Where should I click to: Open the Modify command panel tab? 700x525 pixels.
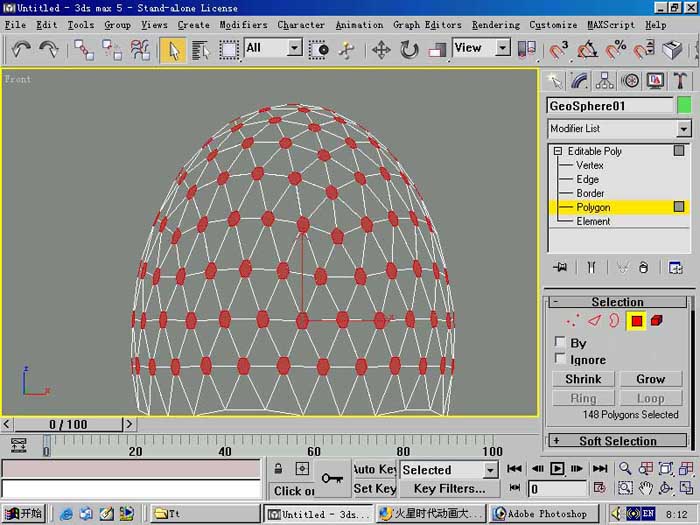pos(579,81)
